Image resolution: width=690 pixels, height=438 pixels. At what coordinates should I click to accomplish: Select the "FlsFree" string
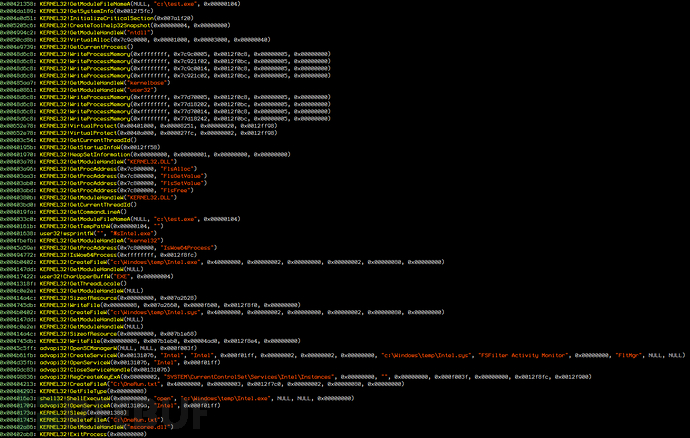(177, 191)
